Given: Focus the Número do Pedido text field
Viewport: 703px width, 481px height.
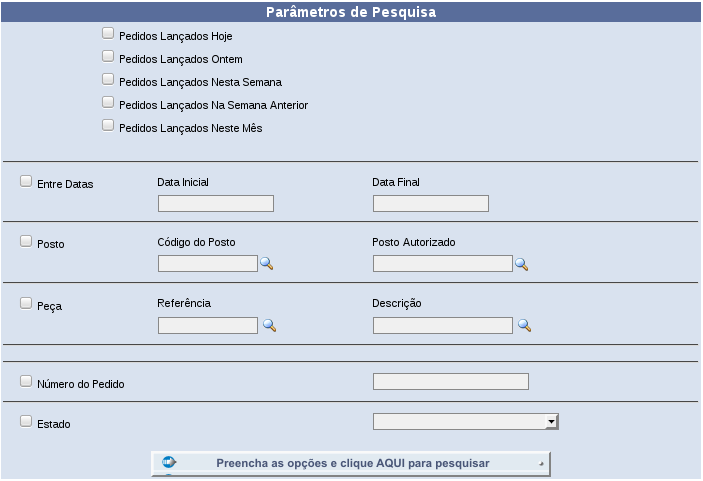Looking at the screenshot, I should (451, 381).
